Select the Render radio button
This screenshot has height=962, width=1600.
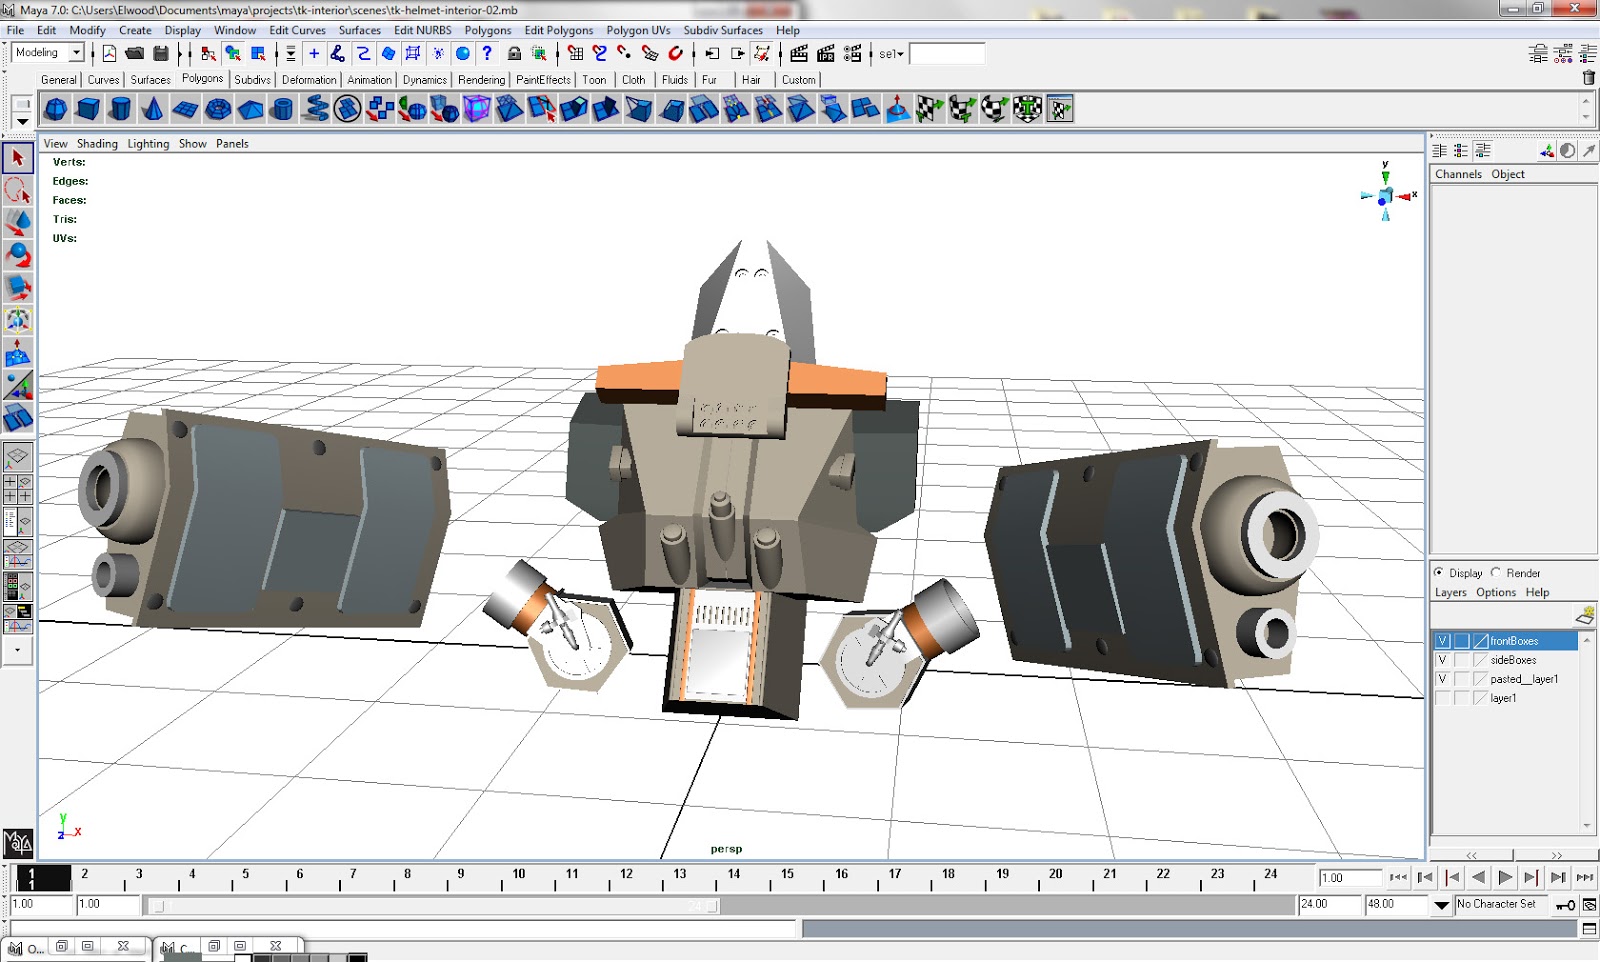[1496, 573]
